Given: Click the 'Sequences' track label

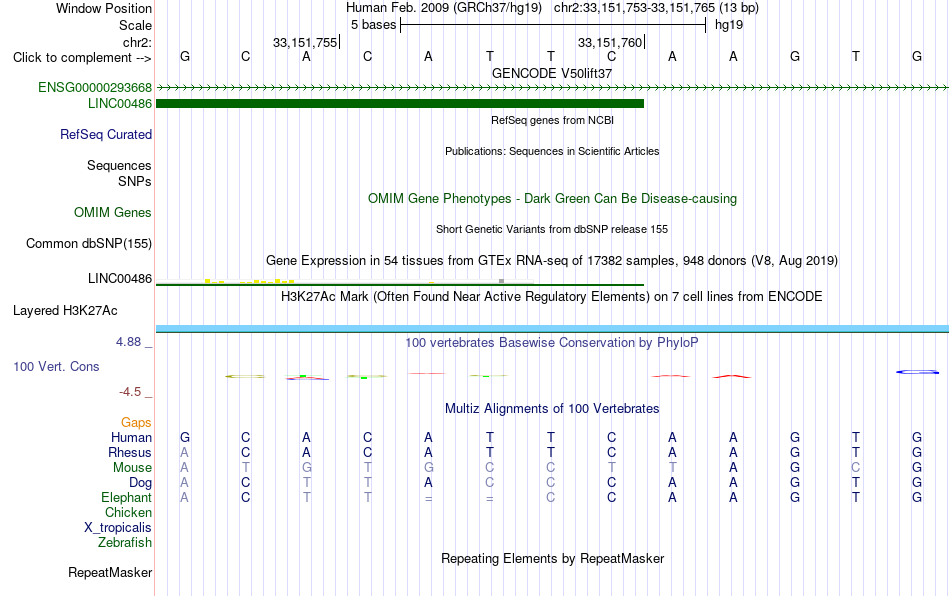Looking at the screenshot, I should (x=119, y=165).
